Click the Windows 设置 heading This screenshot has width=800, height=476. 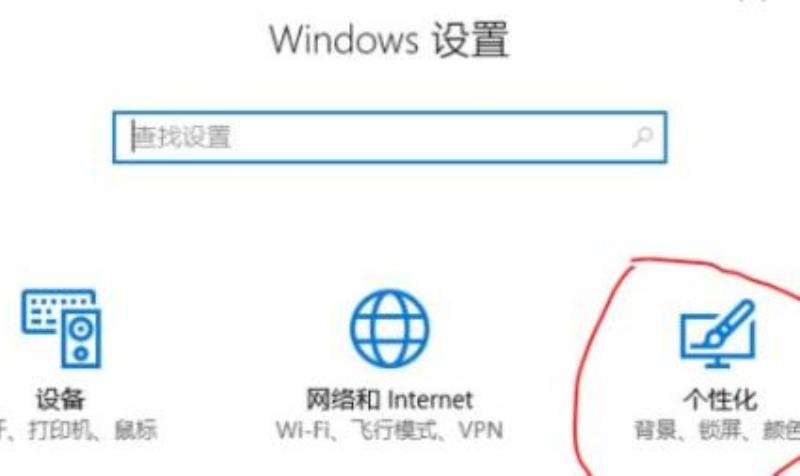point(389,39)
